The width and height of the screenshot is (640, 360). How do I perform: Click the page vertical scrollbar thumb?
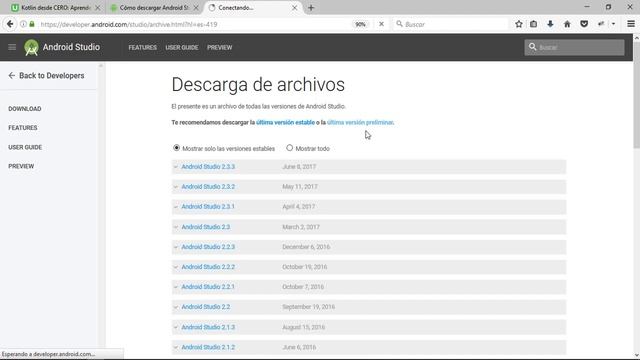point(636,96)
